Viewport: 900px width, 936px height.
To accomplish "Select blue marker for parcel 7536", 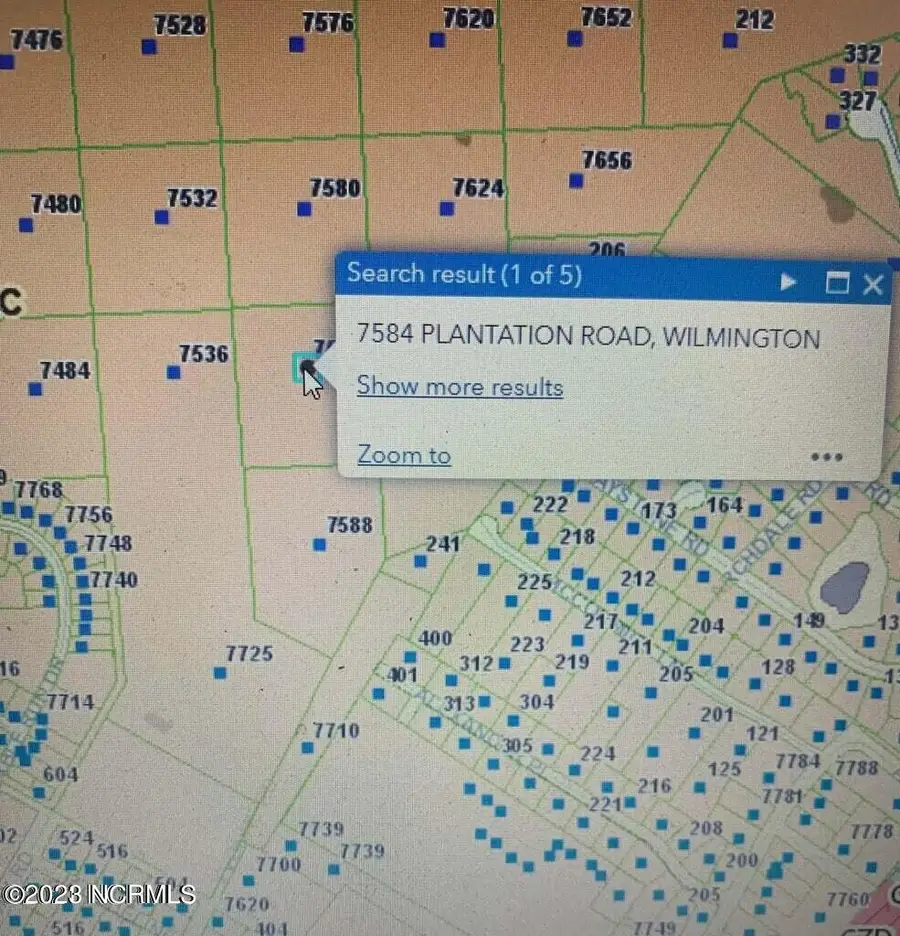I will point(174,372).
